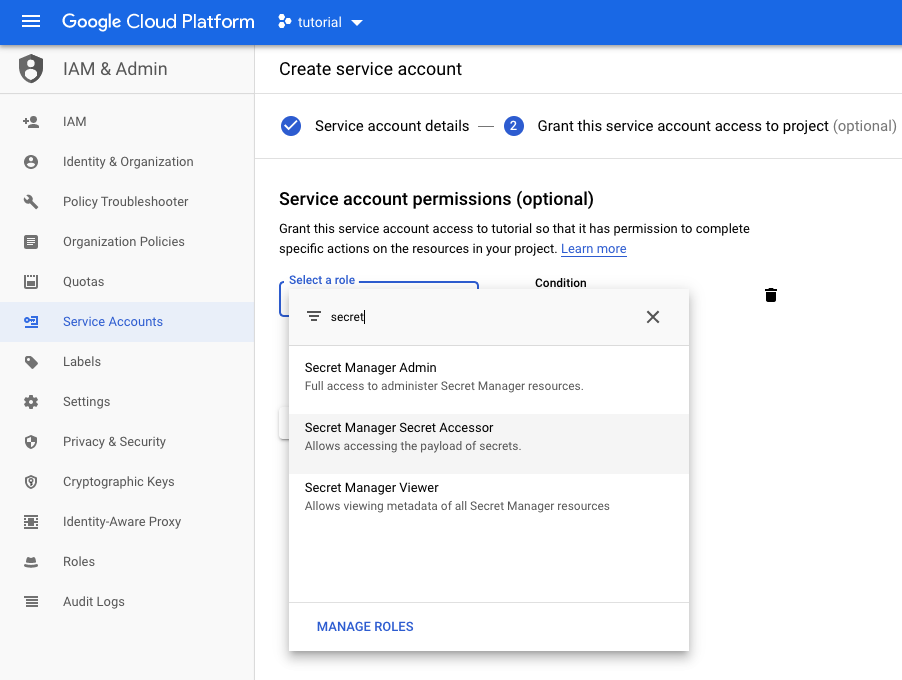
Task: Click the Identity-Aware Proxy icon
Action: tap(31, 522)
